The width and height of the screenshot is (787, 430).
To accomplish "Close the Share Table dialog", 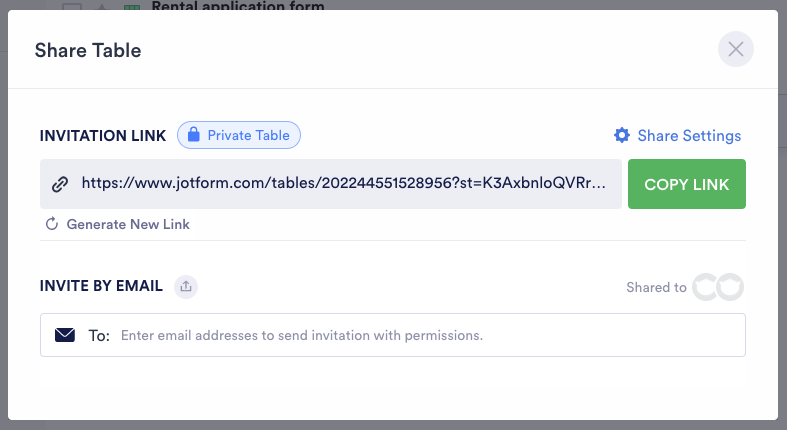I will click(736, 49).
